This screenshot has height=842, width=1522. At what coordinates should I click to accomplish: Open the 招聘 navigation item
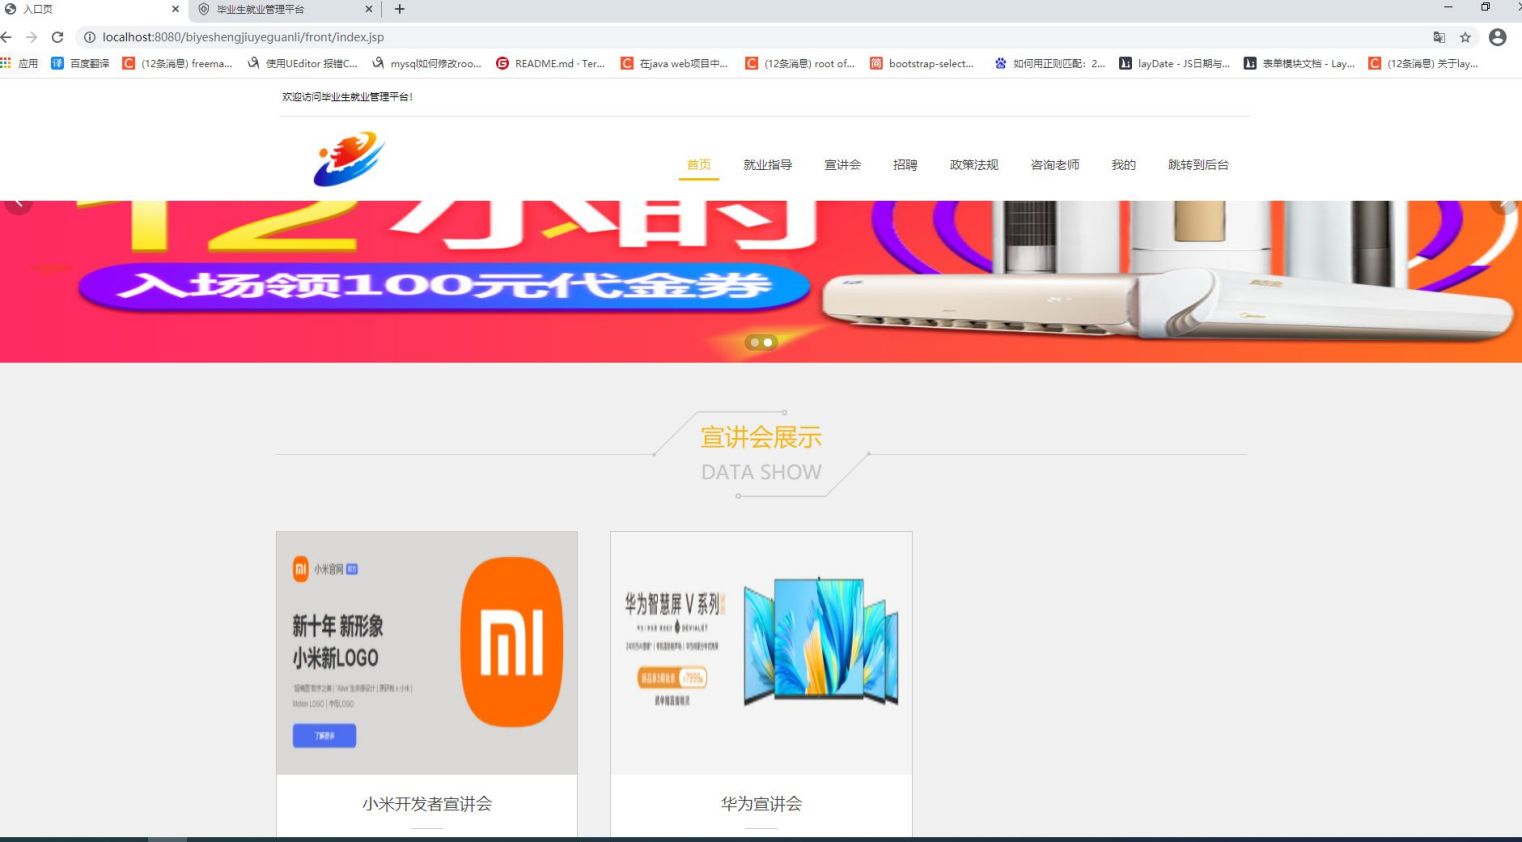click(905, 165)
